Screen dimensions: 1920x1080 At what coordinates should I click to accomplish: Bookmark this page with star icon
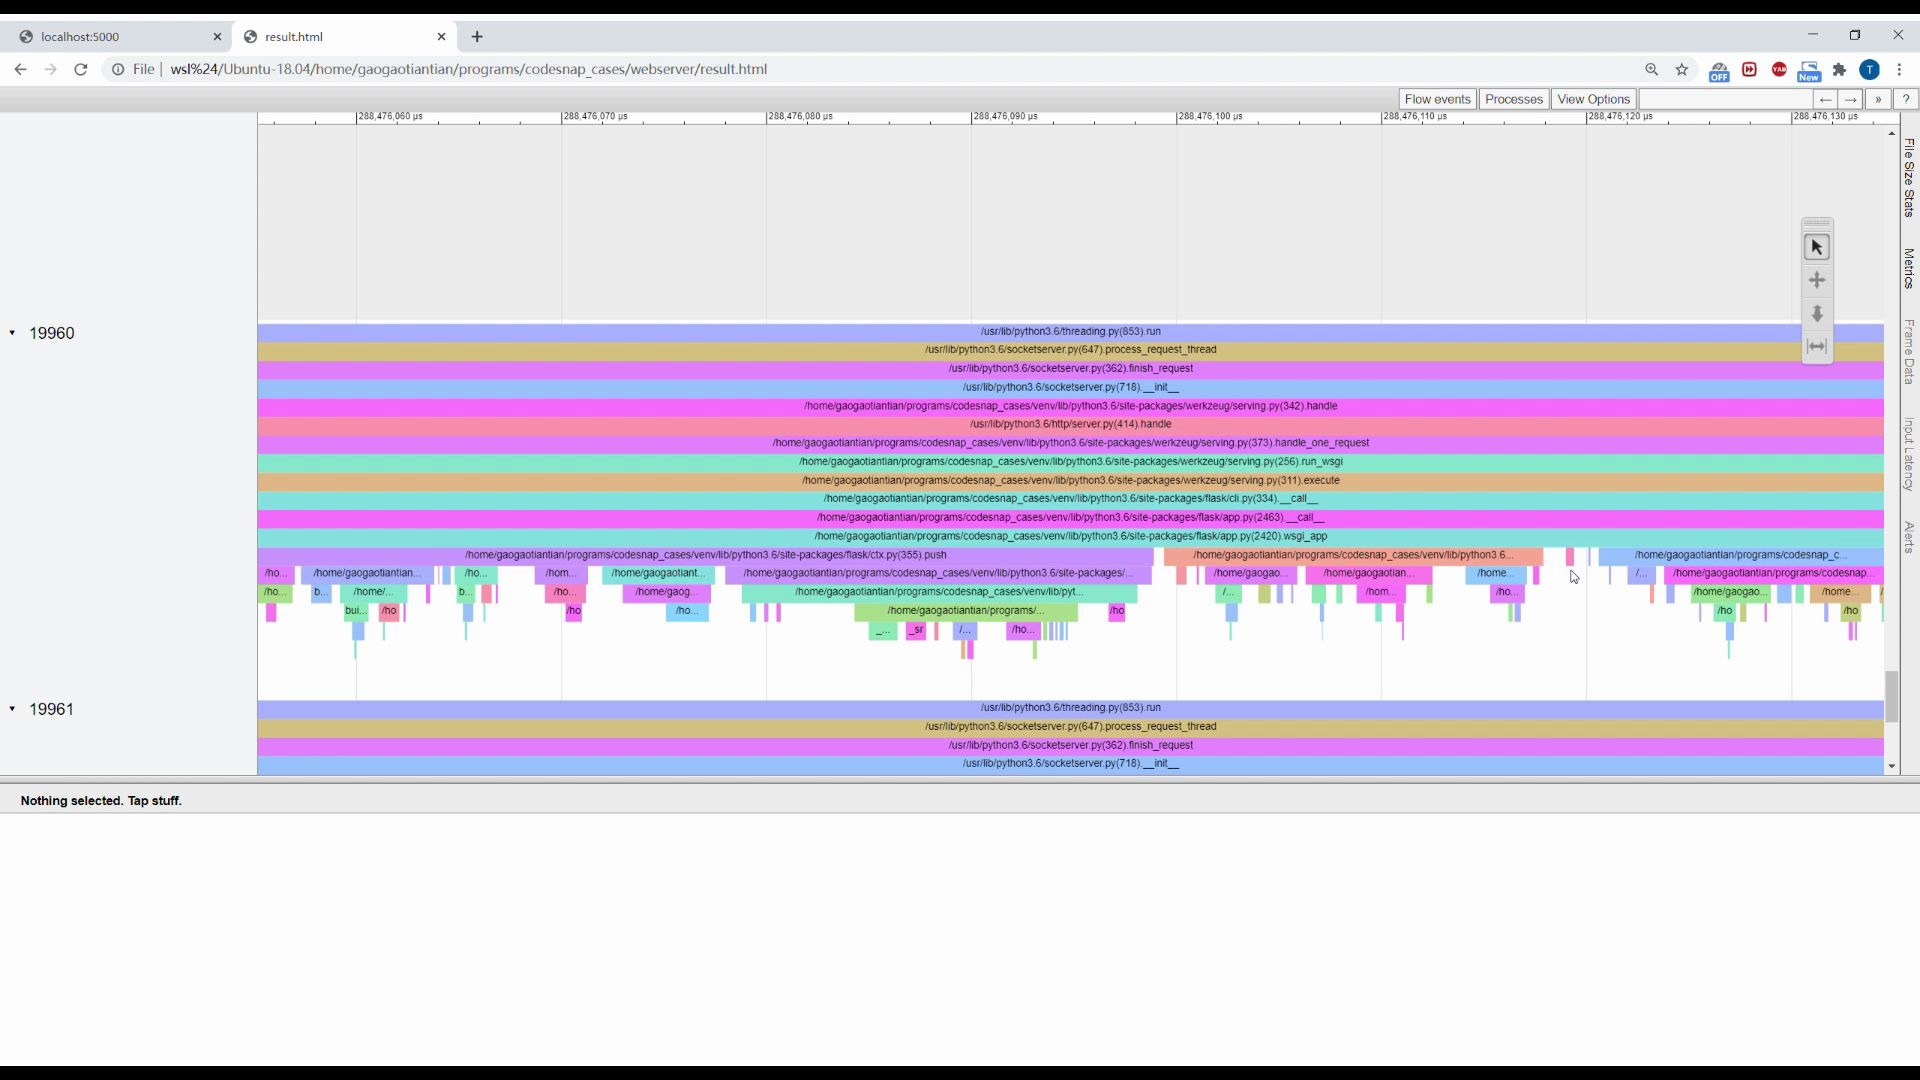coord(1682,69)
